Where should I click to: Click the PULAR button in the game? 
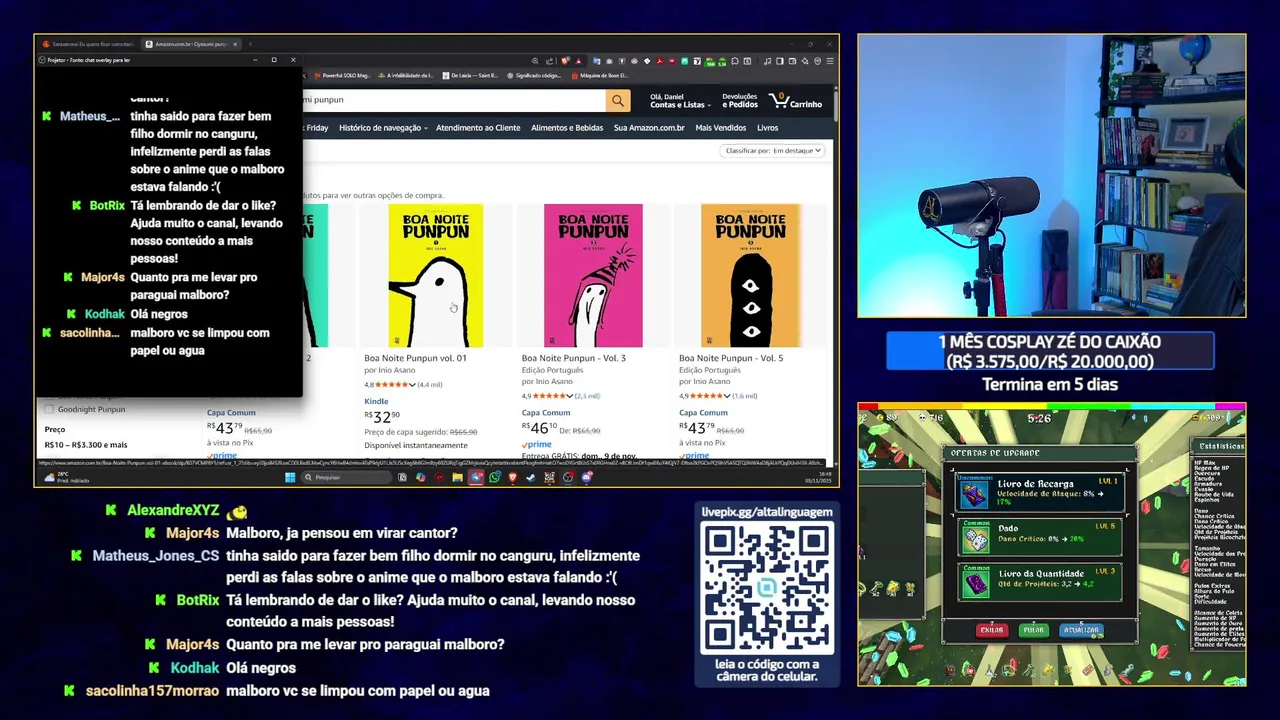click(x=1033, y=630)
